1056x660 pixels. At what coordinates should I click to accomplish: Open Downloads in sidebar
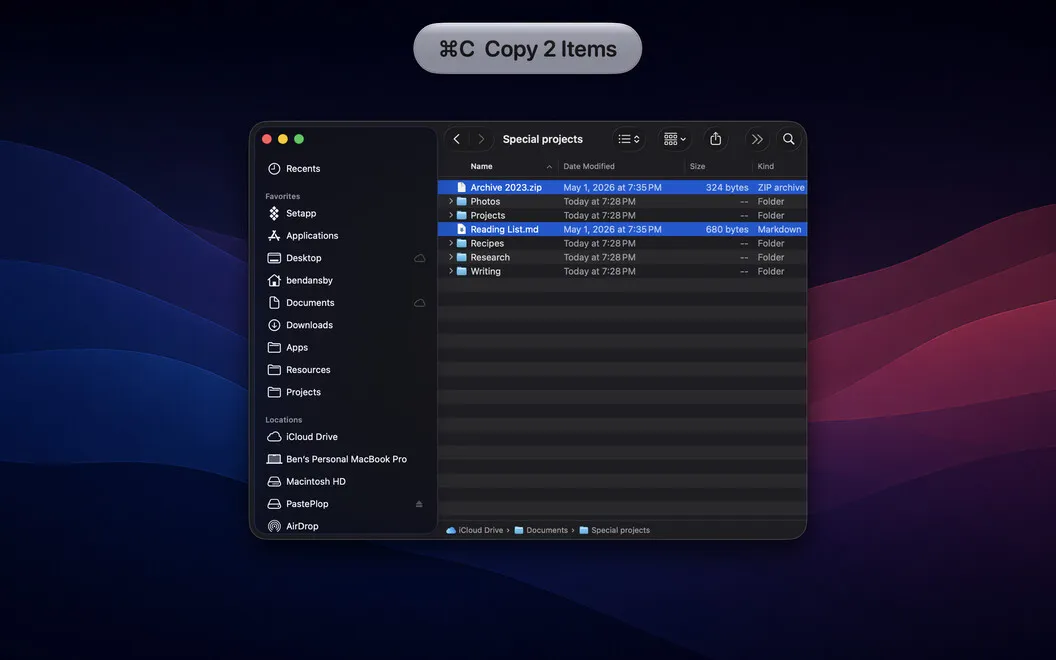(309, 325)
